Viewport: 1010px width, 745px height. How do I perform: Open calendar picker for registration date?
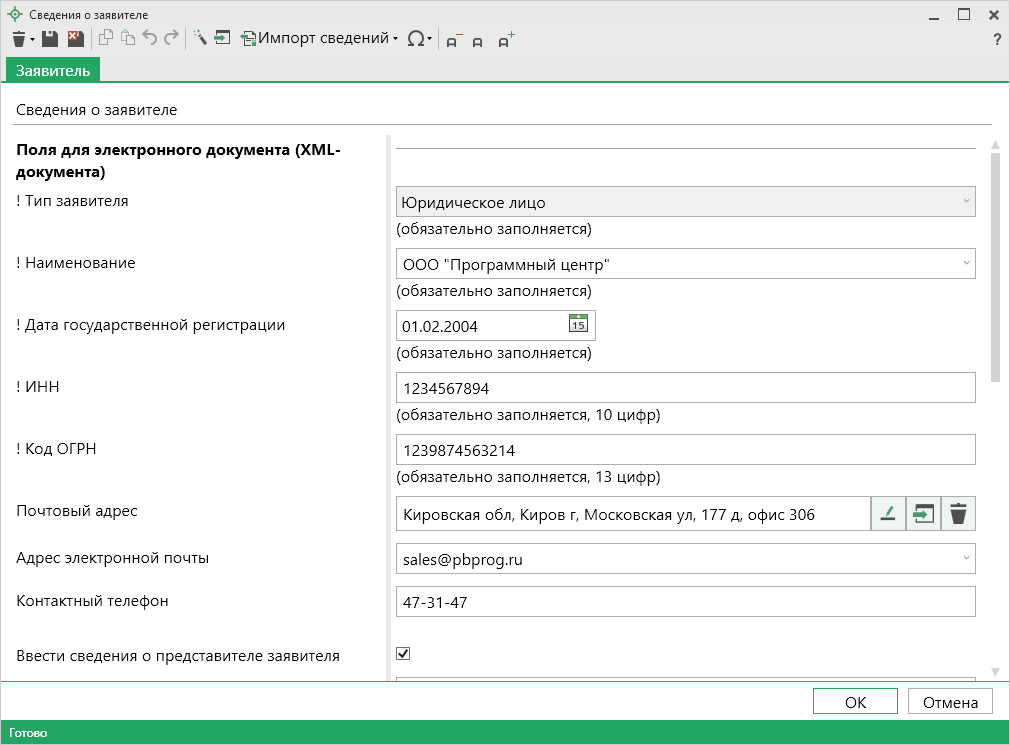tap(578, 324)
